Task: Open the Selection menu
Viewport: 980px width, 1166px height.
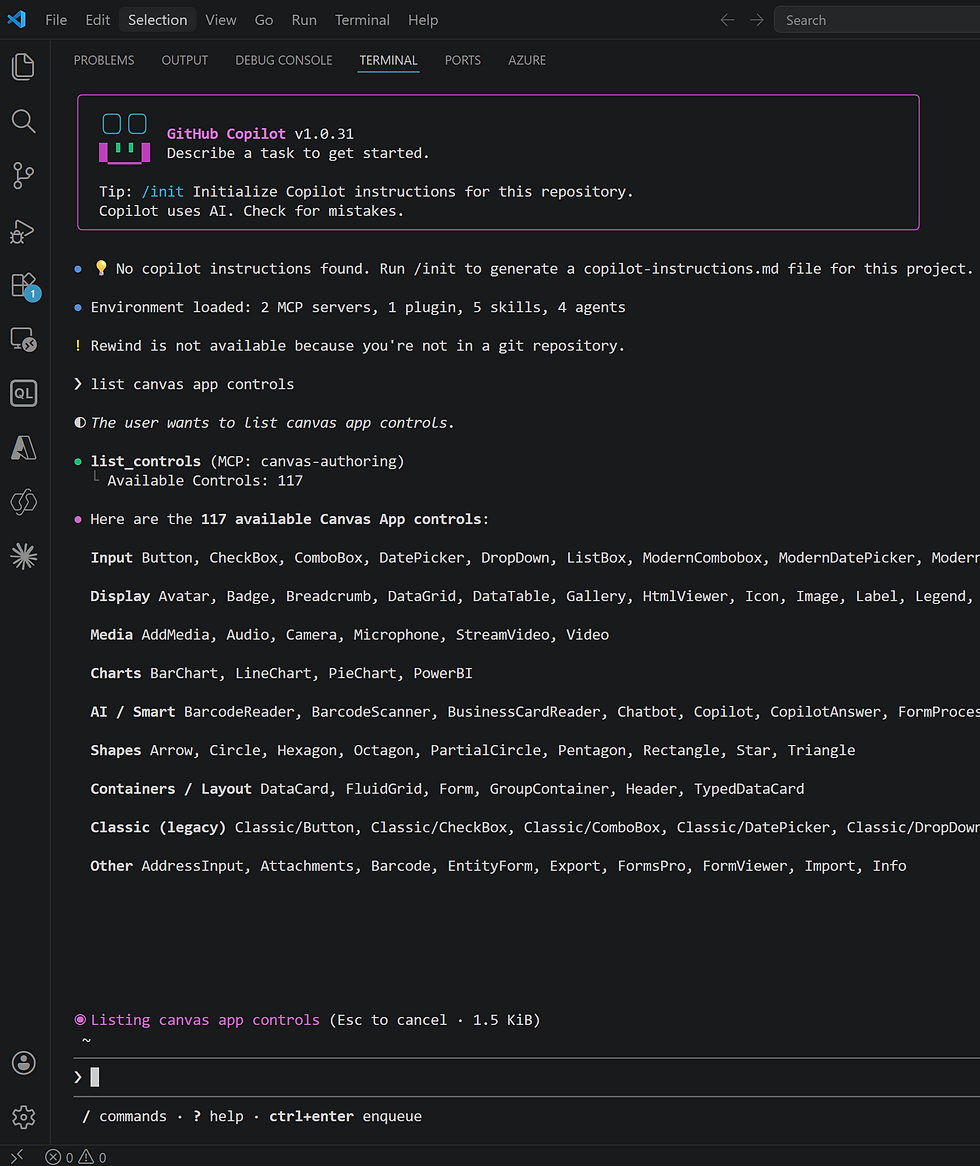Action: tap(158, 20)
